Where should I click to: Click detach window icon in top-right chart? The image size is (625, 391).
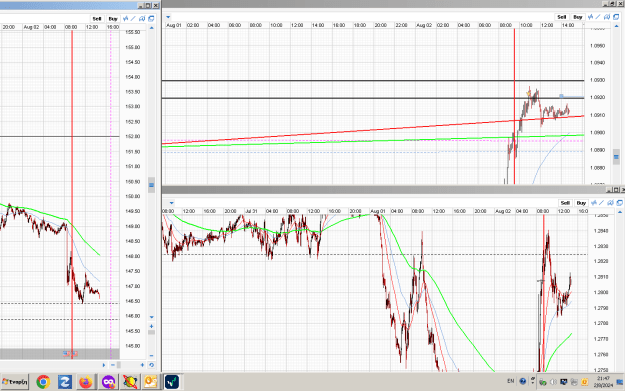pos(616,17)
